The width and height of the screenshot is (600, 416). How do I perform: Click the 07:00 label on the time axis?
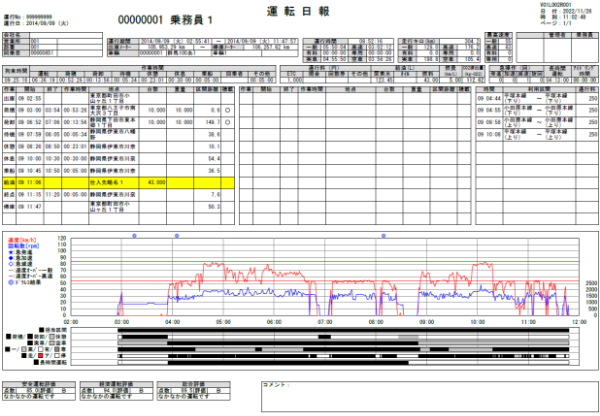[325, 322]
